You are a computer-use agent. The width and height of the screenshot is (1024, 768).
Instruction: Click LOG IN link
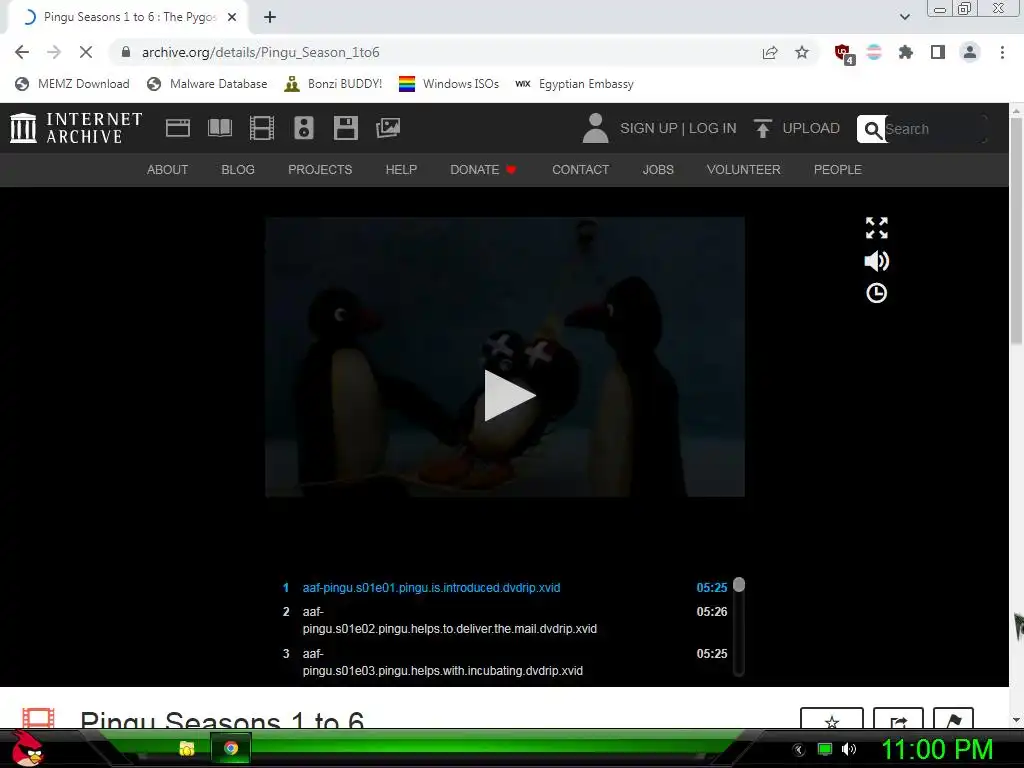(x=712, y=128)
